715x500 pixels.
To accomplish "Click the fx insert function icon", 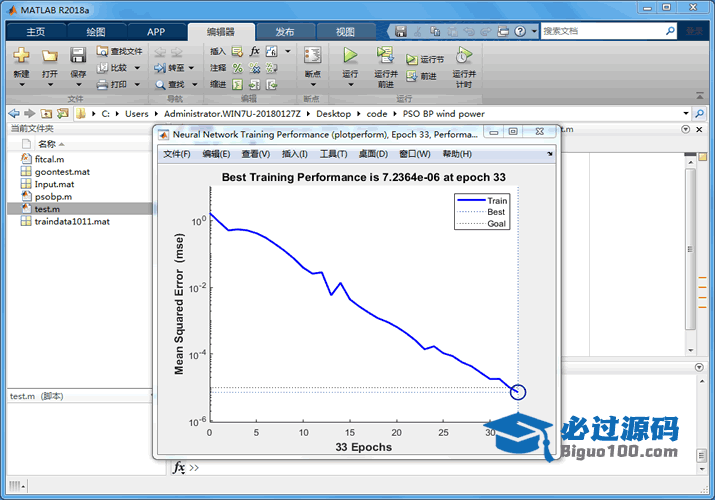I will (255, 50).
